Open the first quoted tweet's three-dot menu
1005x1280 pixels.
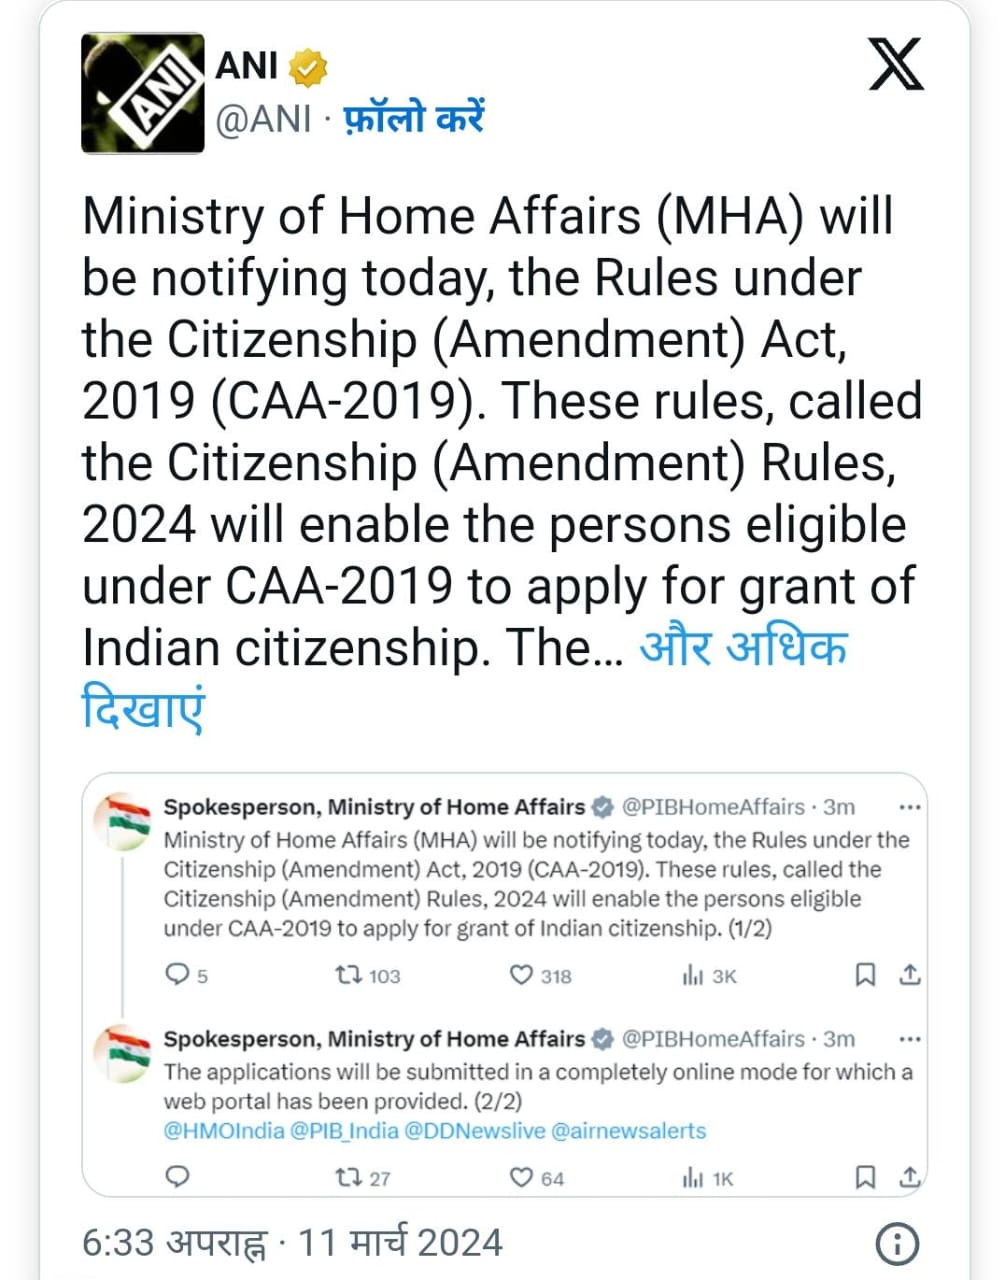[x=909, y=807]
